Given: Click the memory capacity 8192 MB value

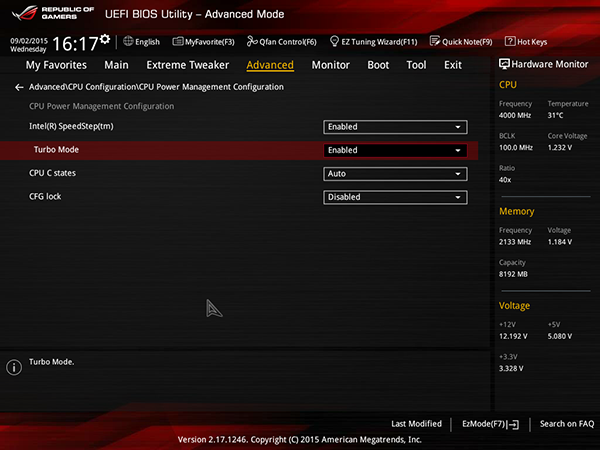Looking at the screenshot, I should point(513,274).
